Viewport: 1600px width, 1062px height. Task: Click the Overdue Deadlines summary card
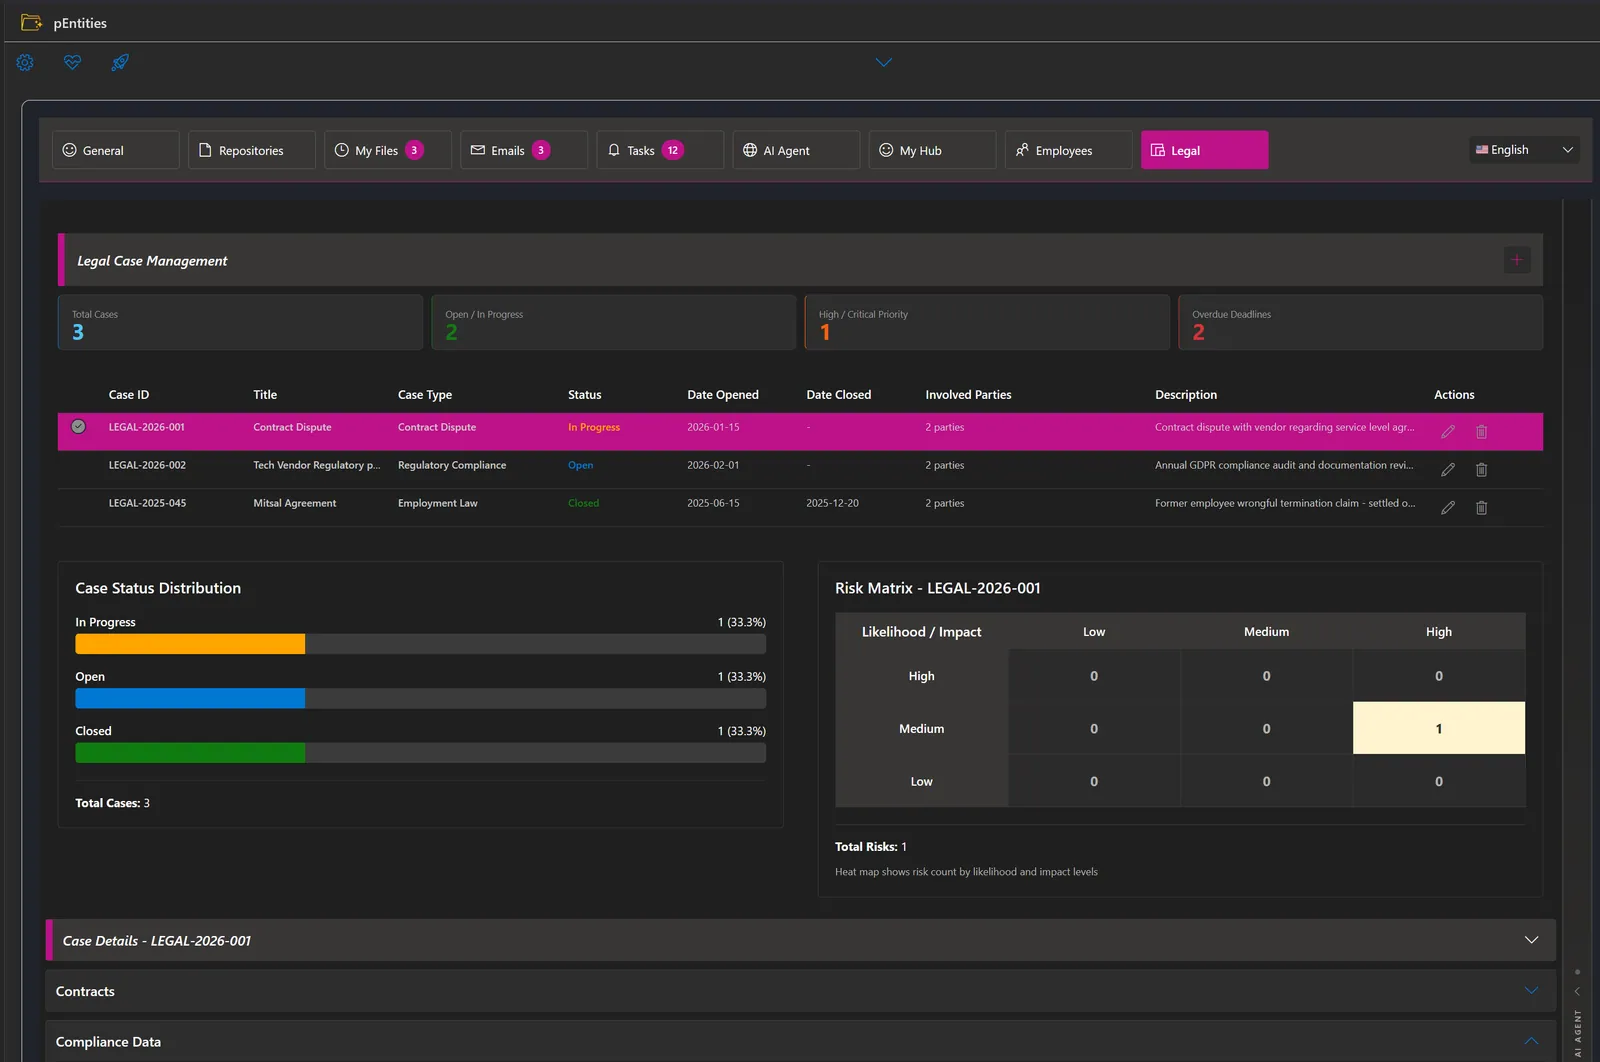(1360, 322)
